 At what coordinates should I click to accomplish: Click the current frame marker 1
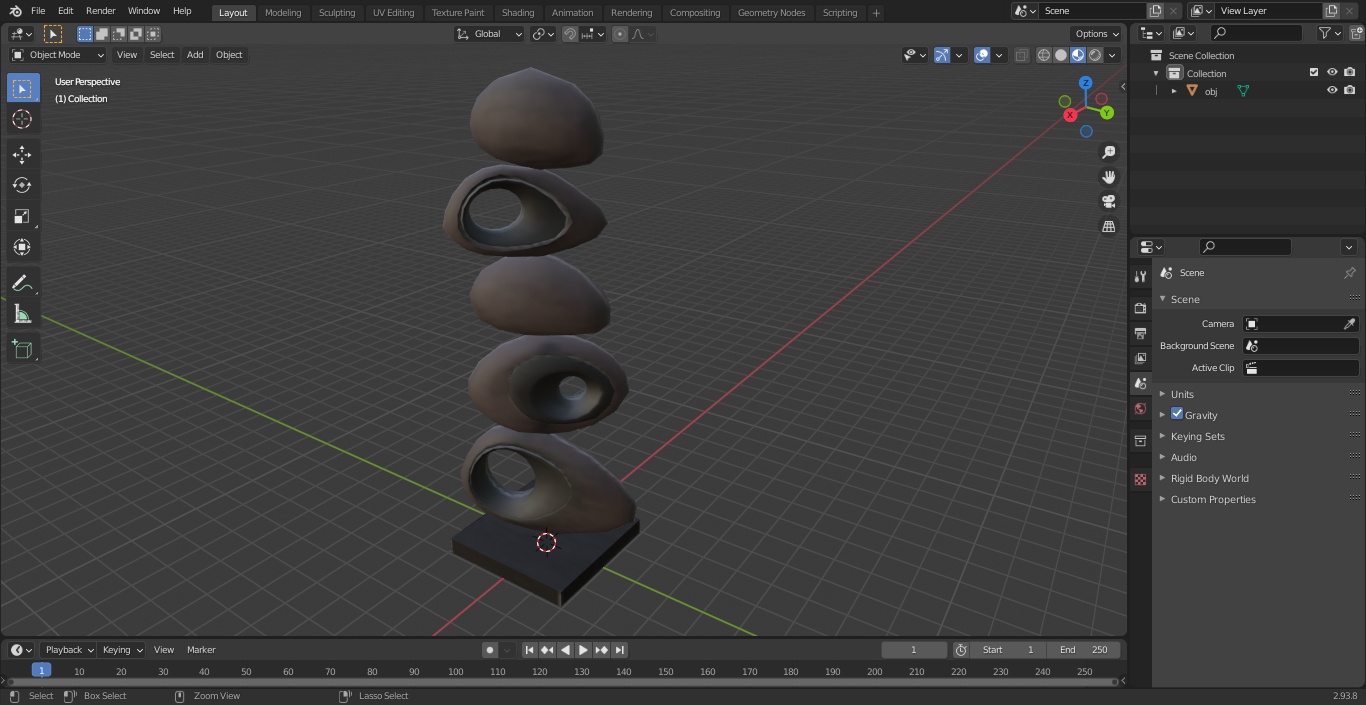pos(41,670)
